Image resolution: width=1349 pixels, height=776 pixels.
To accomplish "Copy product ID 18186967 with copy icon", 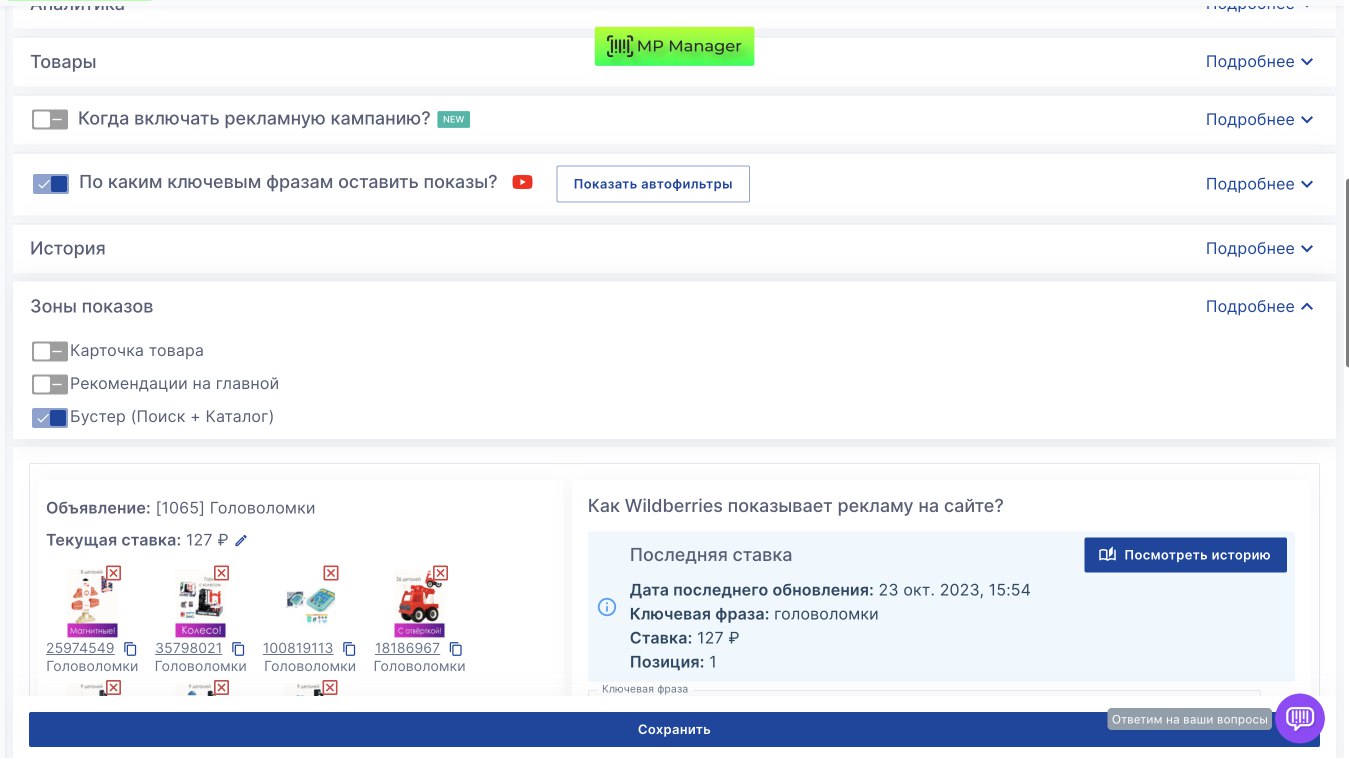I will tap(456, 649).
